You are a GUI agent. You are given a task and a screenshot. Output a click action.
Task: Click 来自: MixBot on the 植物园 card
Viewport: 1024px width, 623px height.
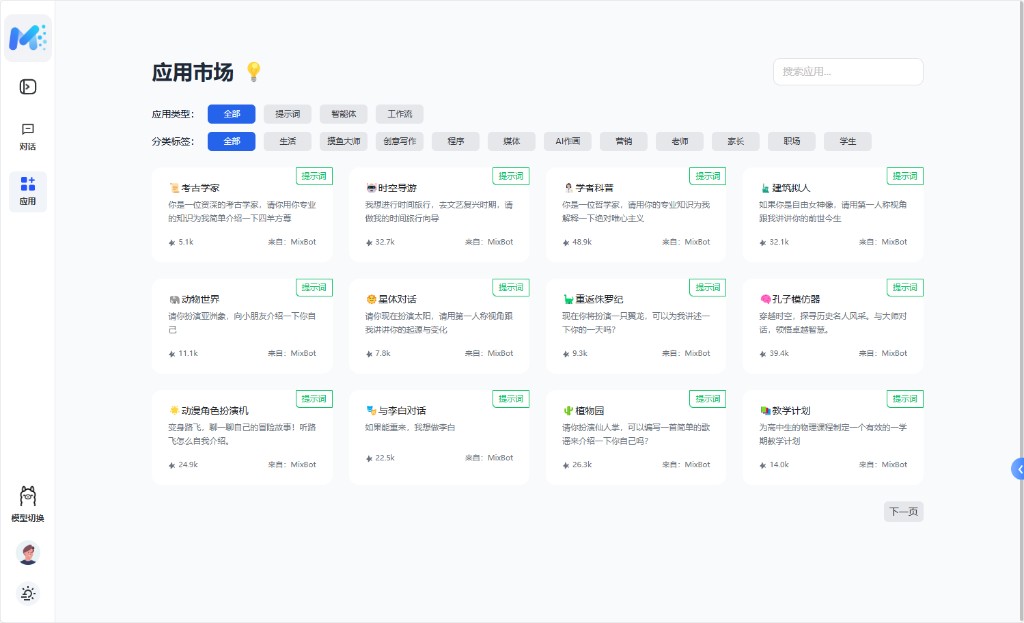(686, 465)
